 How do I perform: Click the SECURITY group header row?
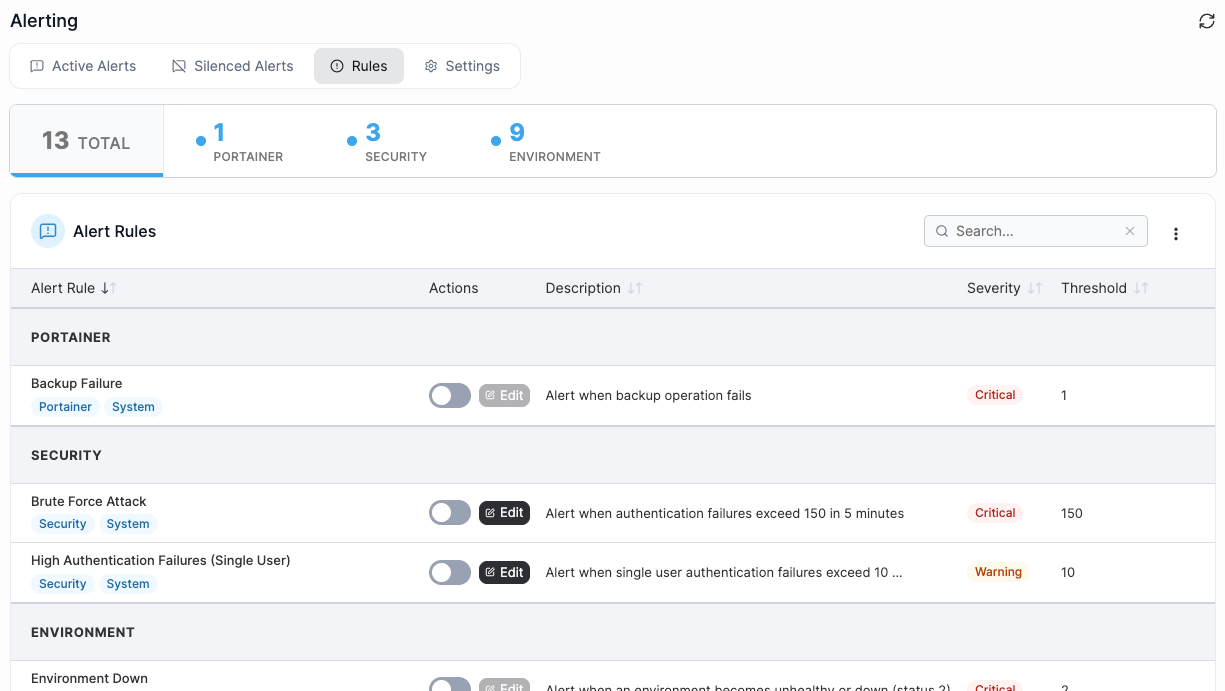click(613, 455)
